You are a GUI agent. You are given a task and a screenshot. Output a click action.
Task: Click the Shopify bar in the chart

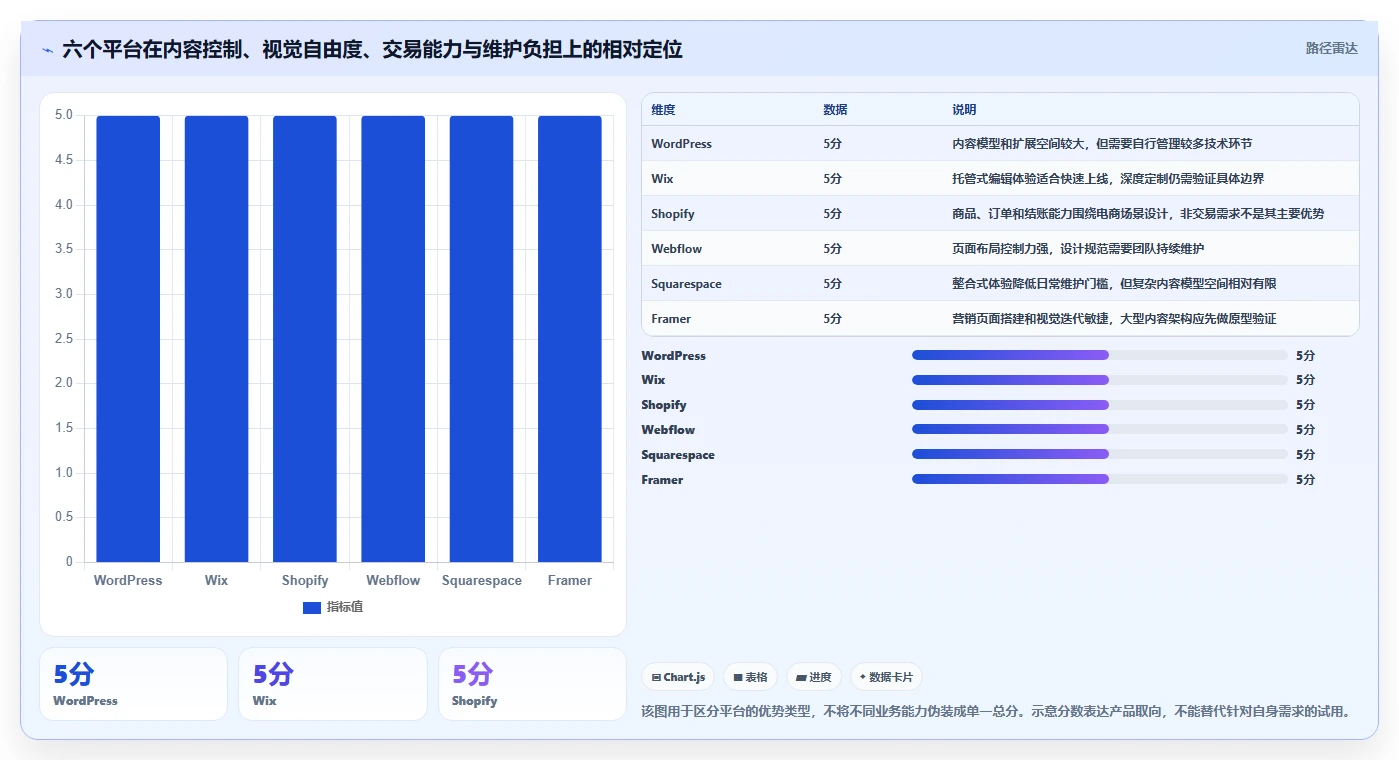click(305, 338)
